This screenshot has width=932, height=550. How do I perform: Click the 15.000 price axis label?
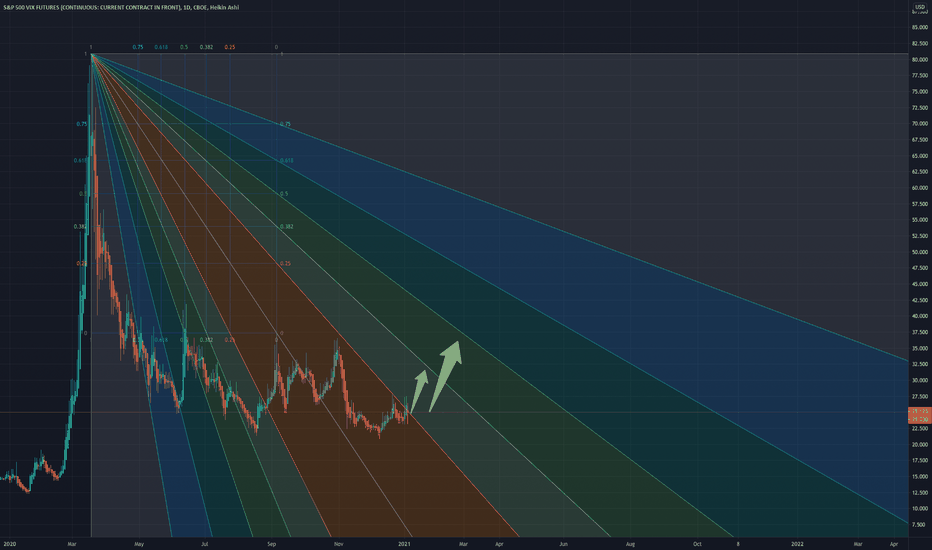point(920,477)
